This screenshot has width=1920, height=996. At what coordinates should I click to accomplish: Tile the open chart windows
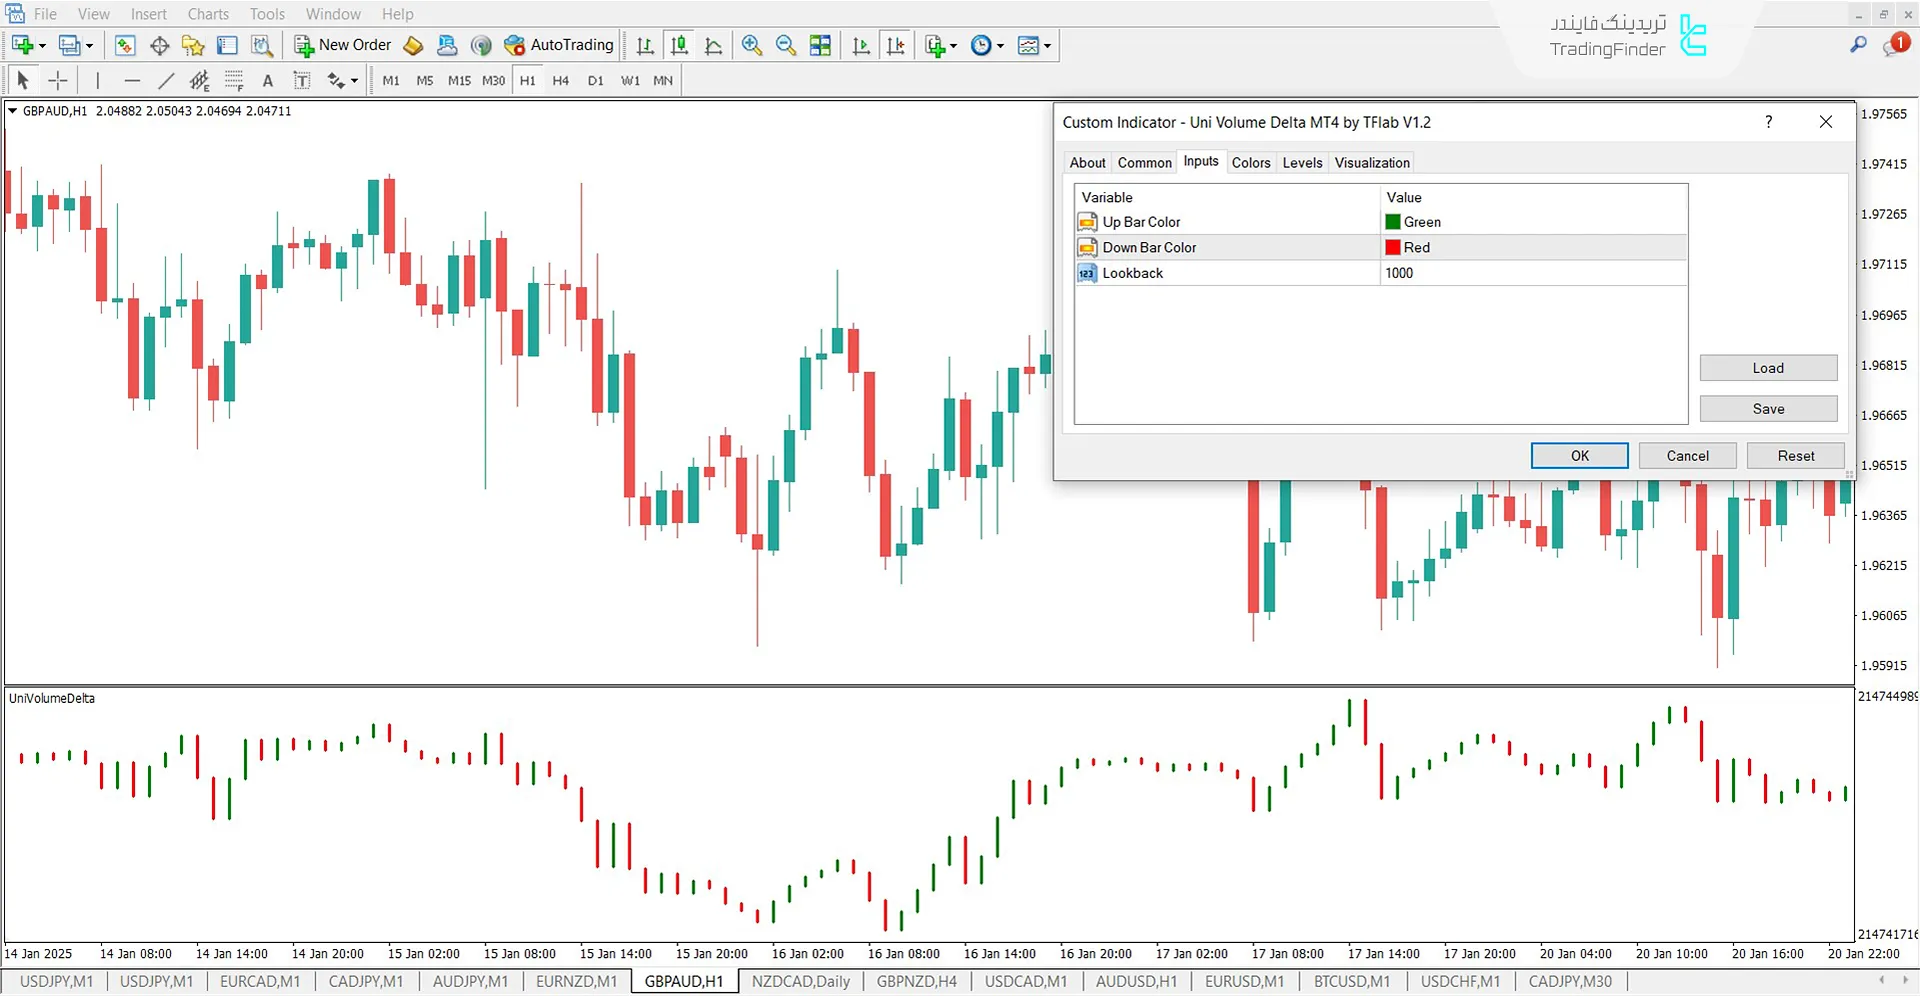(x=820, y=45)
